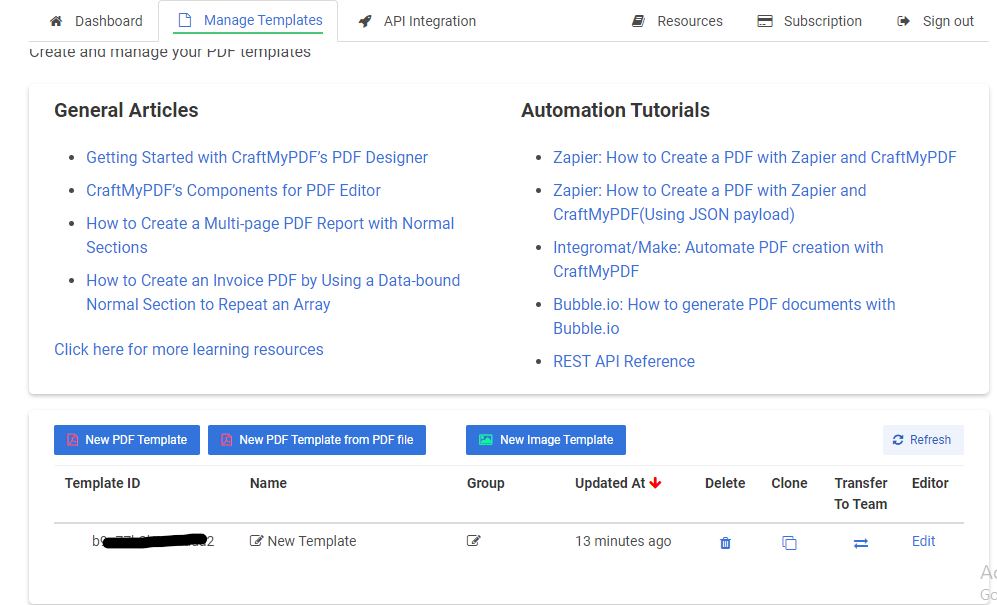Create a New PDF Template
This screenshot has height=605, width=997.
coord(127,440)
